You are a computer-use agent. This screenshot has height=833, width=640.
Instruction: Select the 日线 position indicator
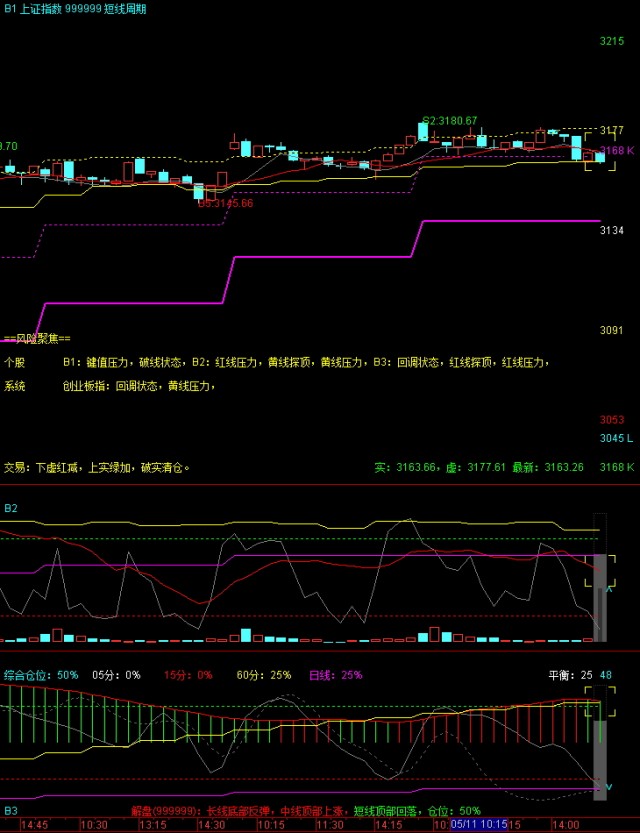pyautogui.click(x=336, y=675)
